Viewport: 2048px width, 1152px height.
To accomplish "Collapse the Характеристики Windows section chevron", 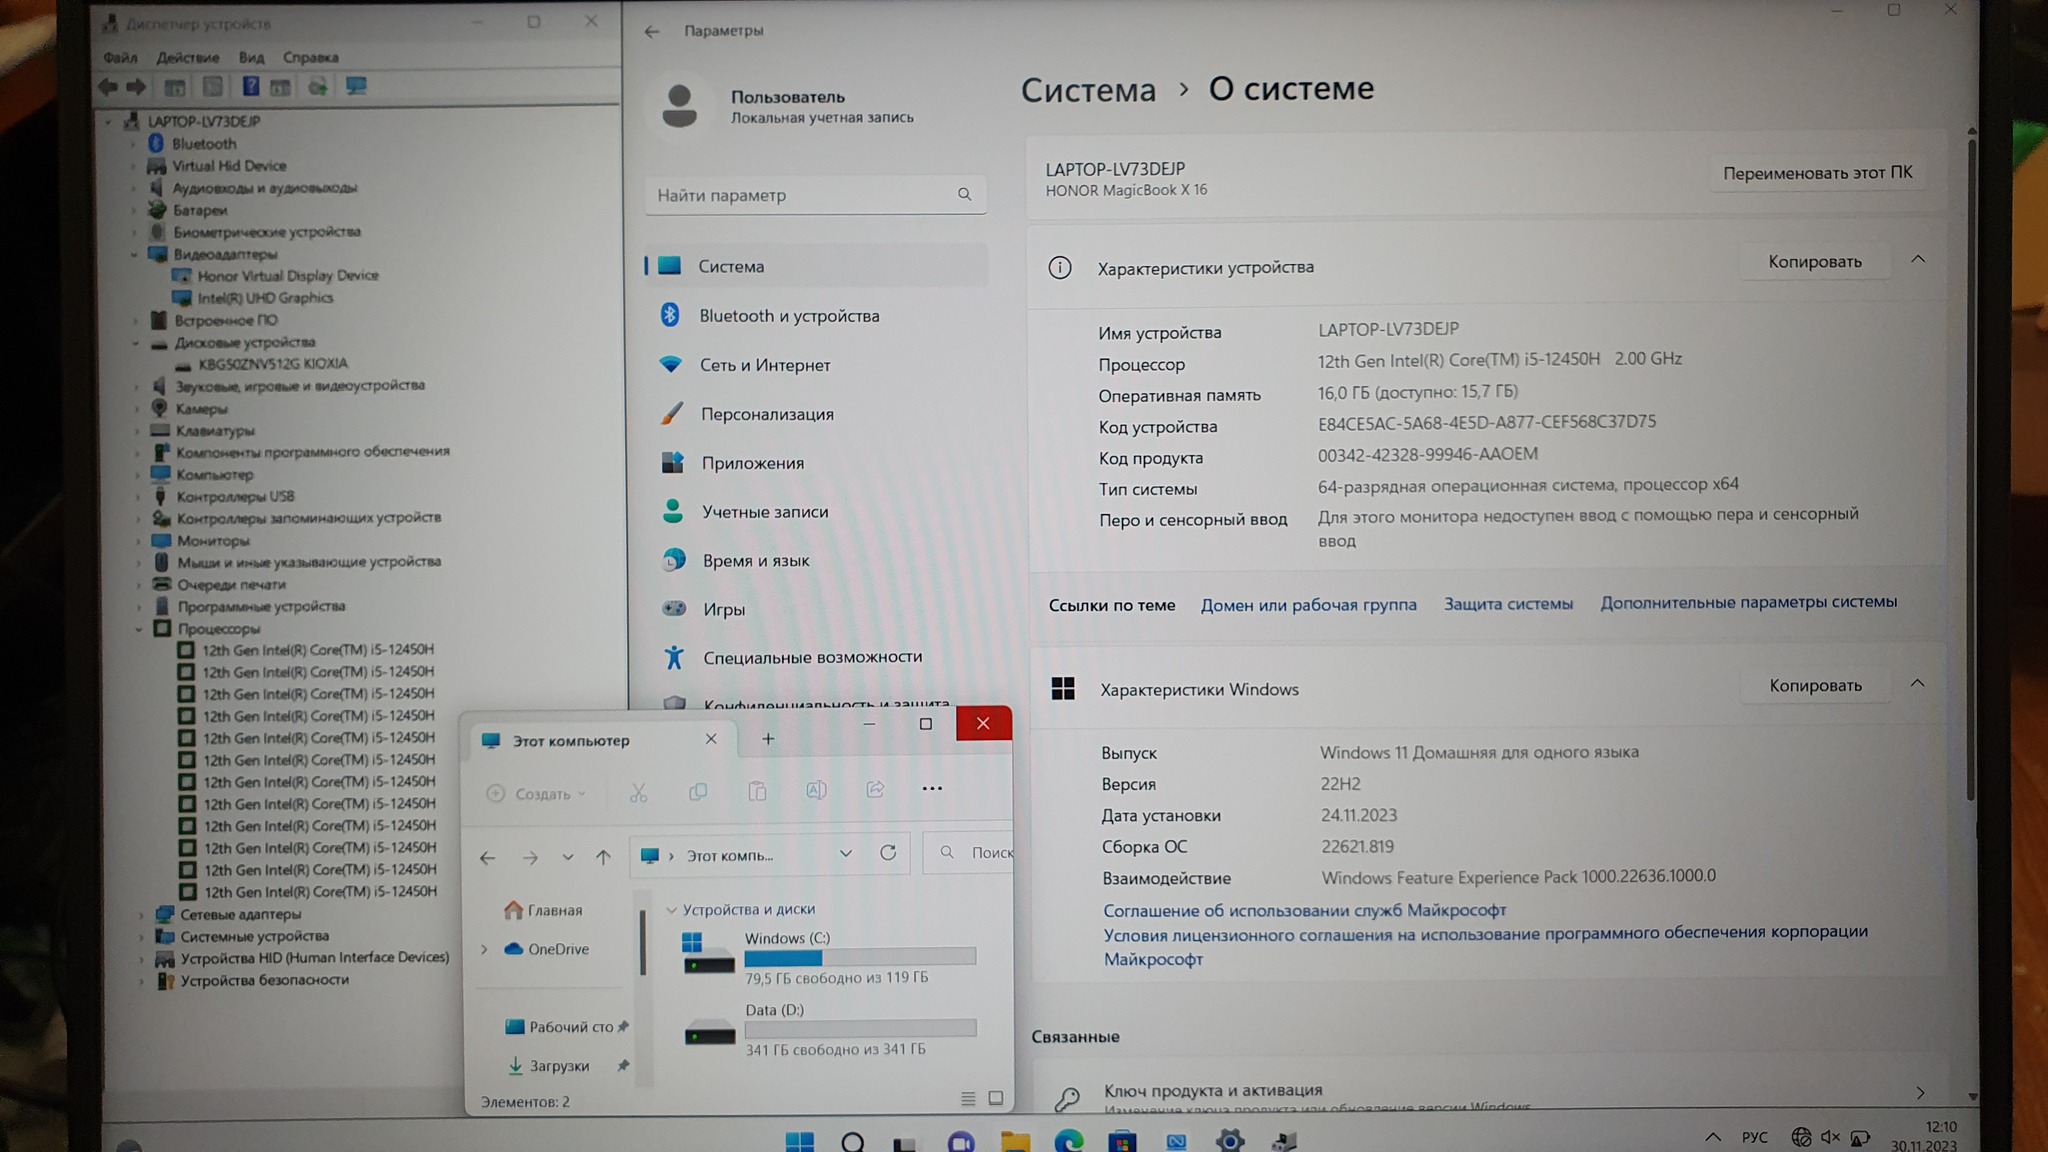I will click(1917, 684).
